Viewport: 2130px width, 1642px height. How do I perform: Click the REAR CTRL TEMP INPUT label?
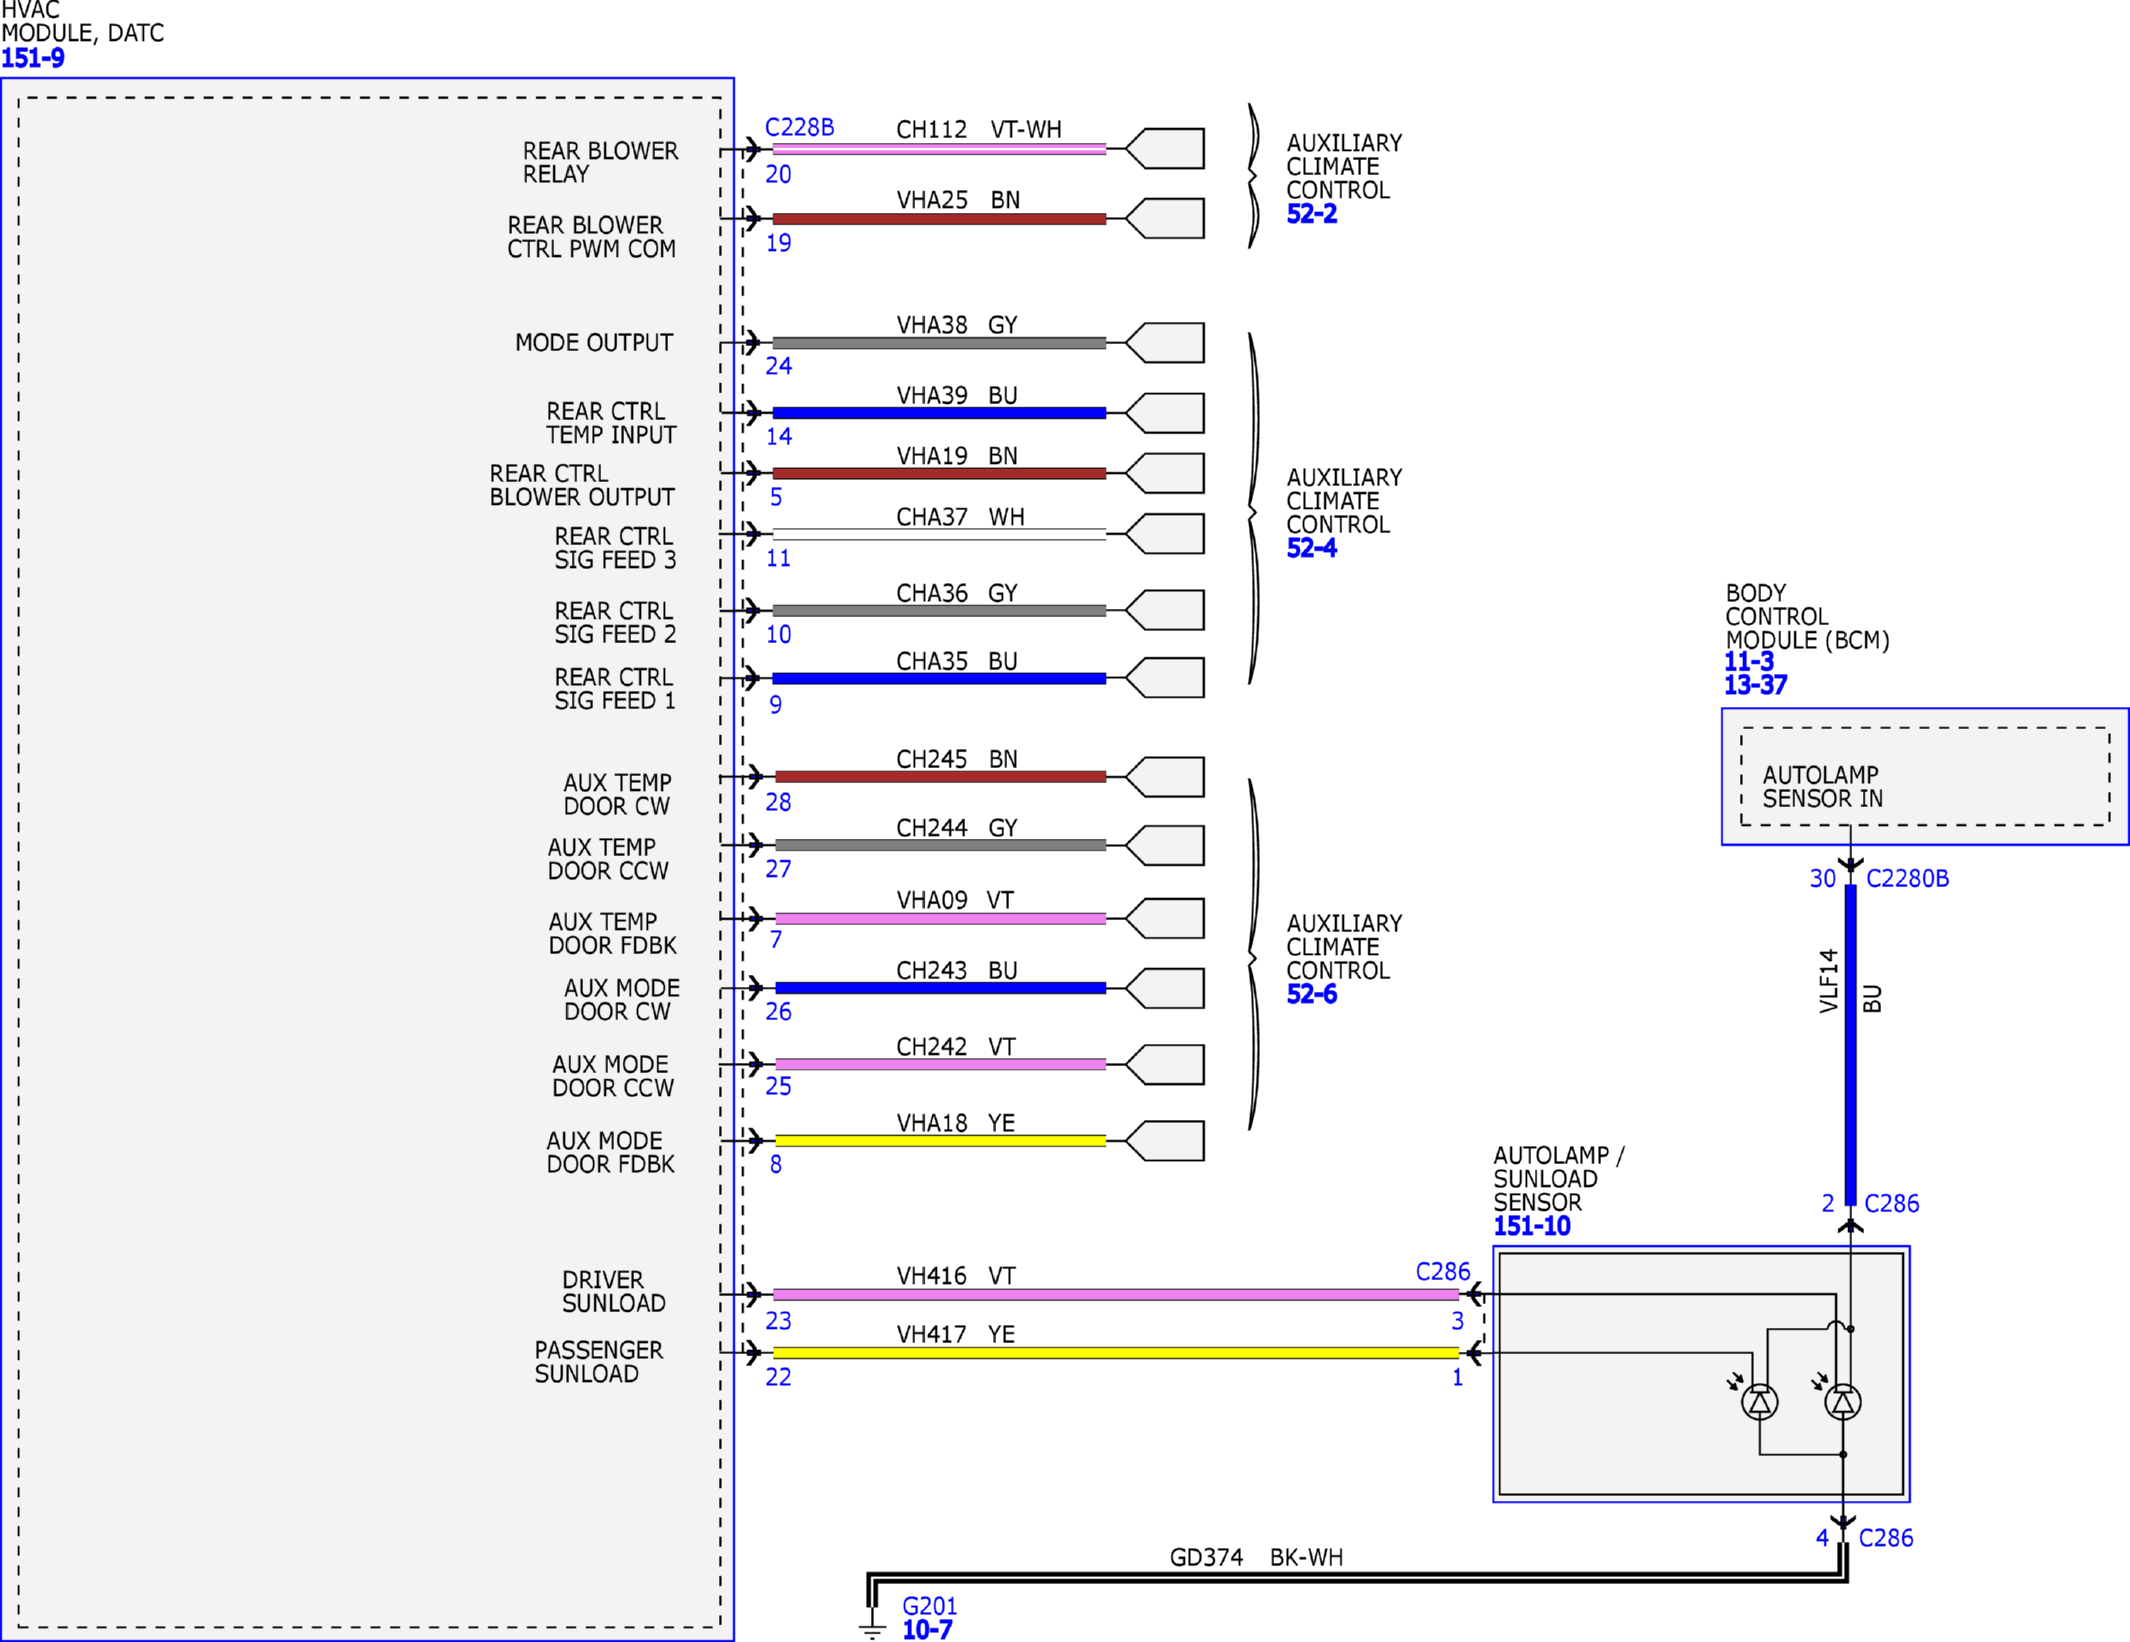pos(611,424)
